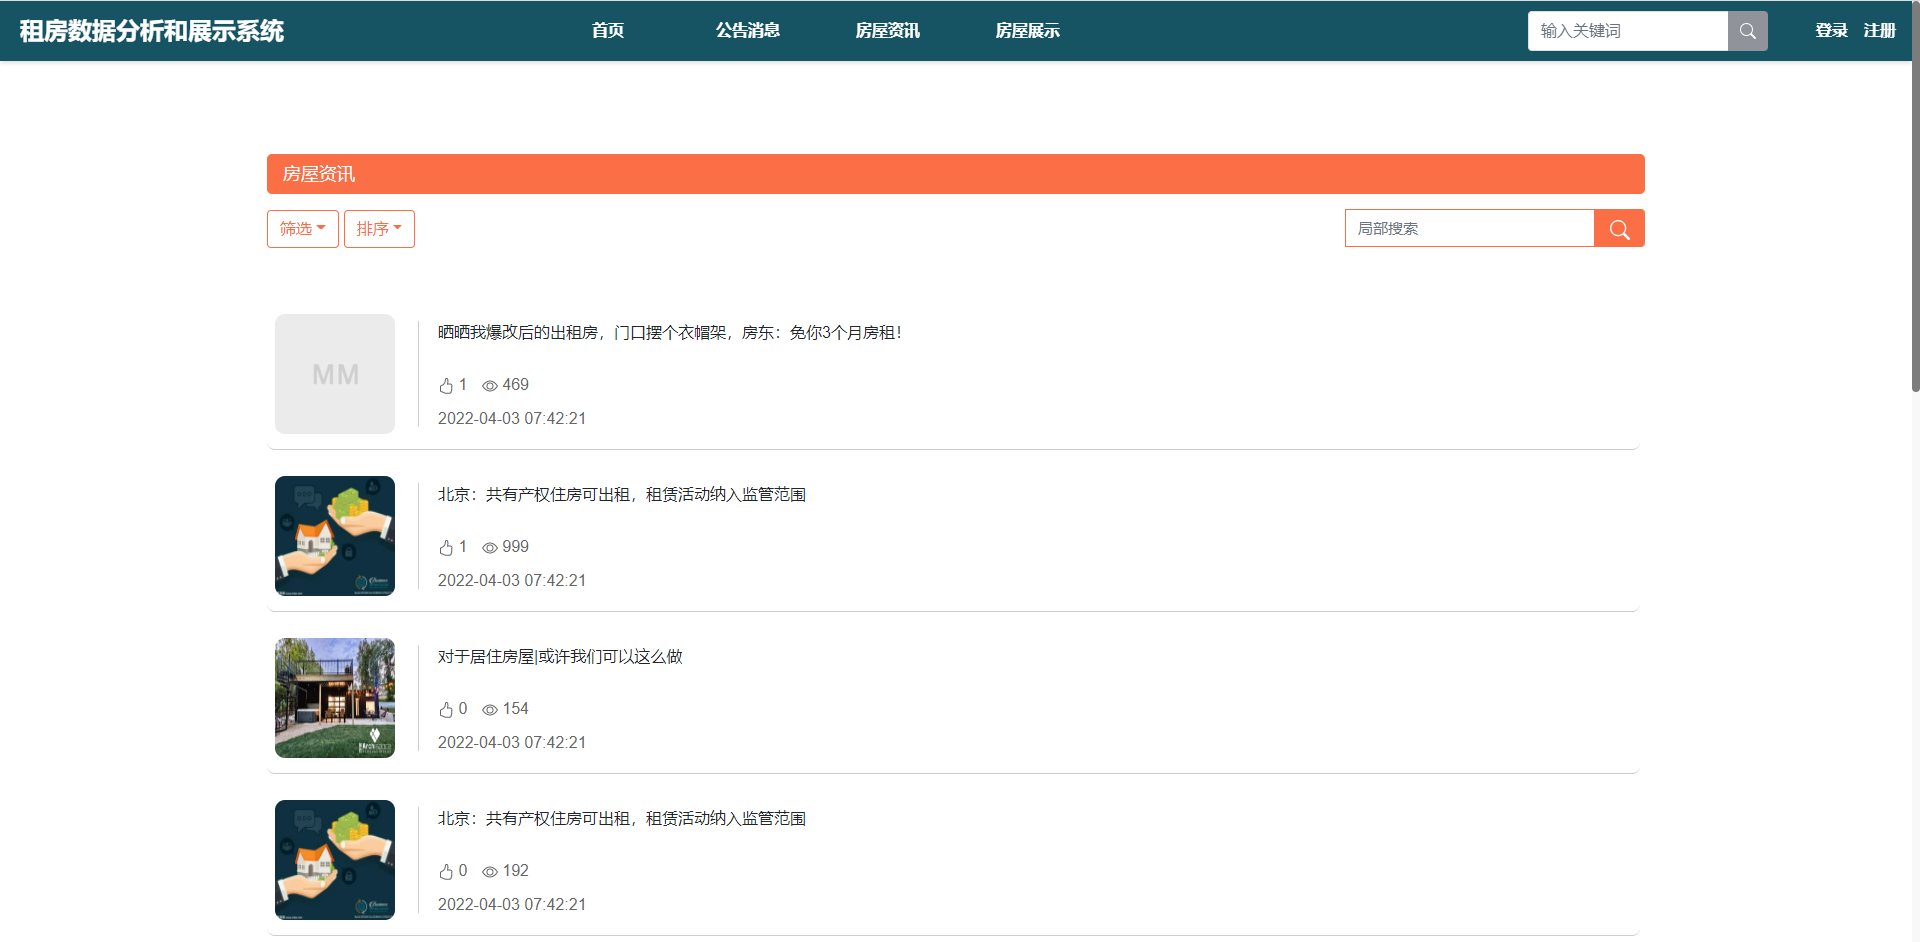This screenshot has width=1920, height=942.
Task: Click the eye view icon showing 999 views
Action: (489, 547)
